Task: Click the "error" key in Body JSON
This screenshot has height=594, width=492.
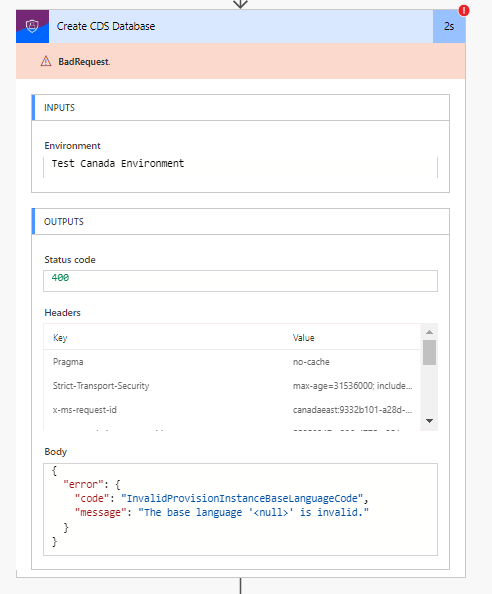Action: pyautogui.click(x=83, y=485)
